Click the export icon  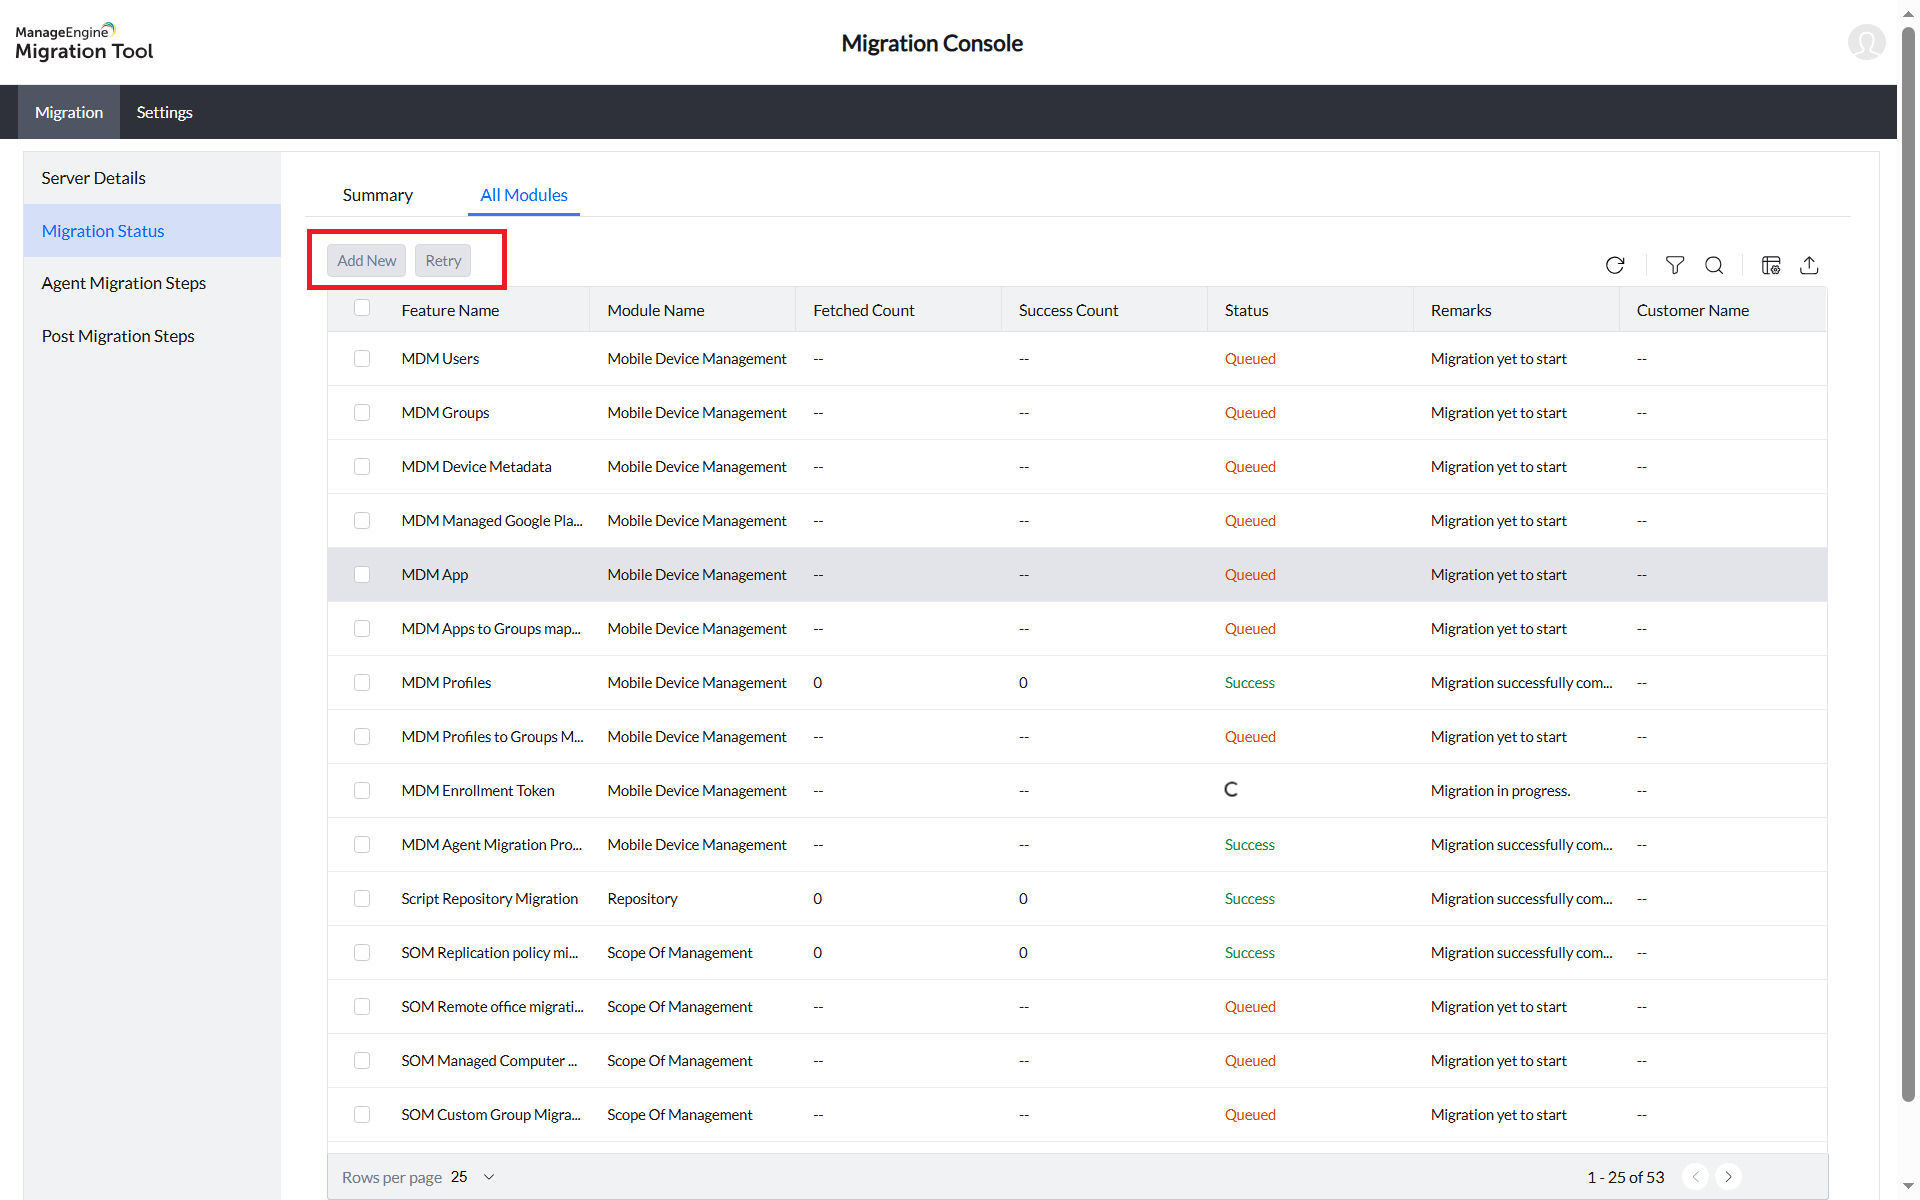pos(1809,265)
